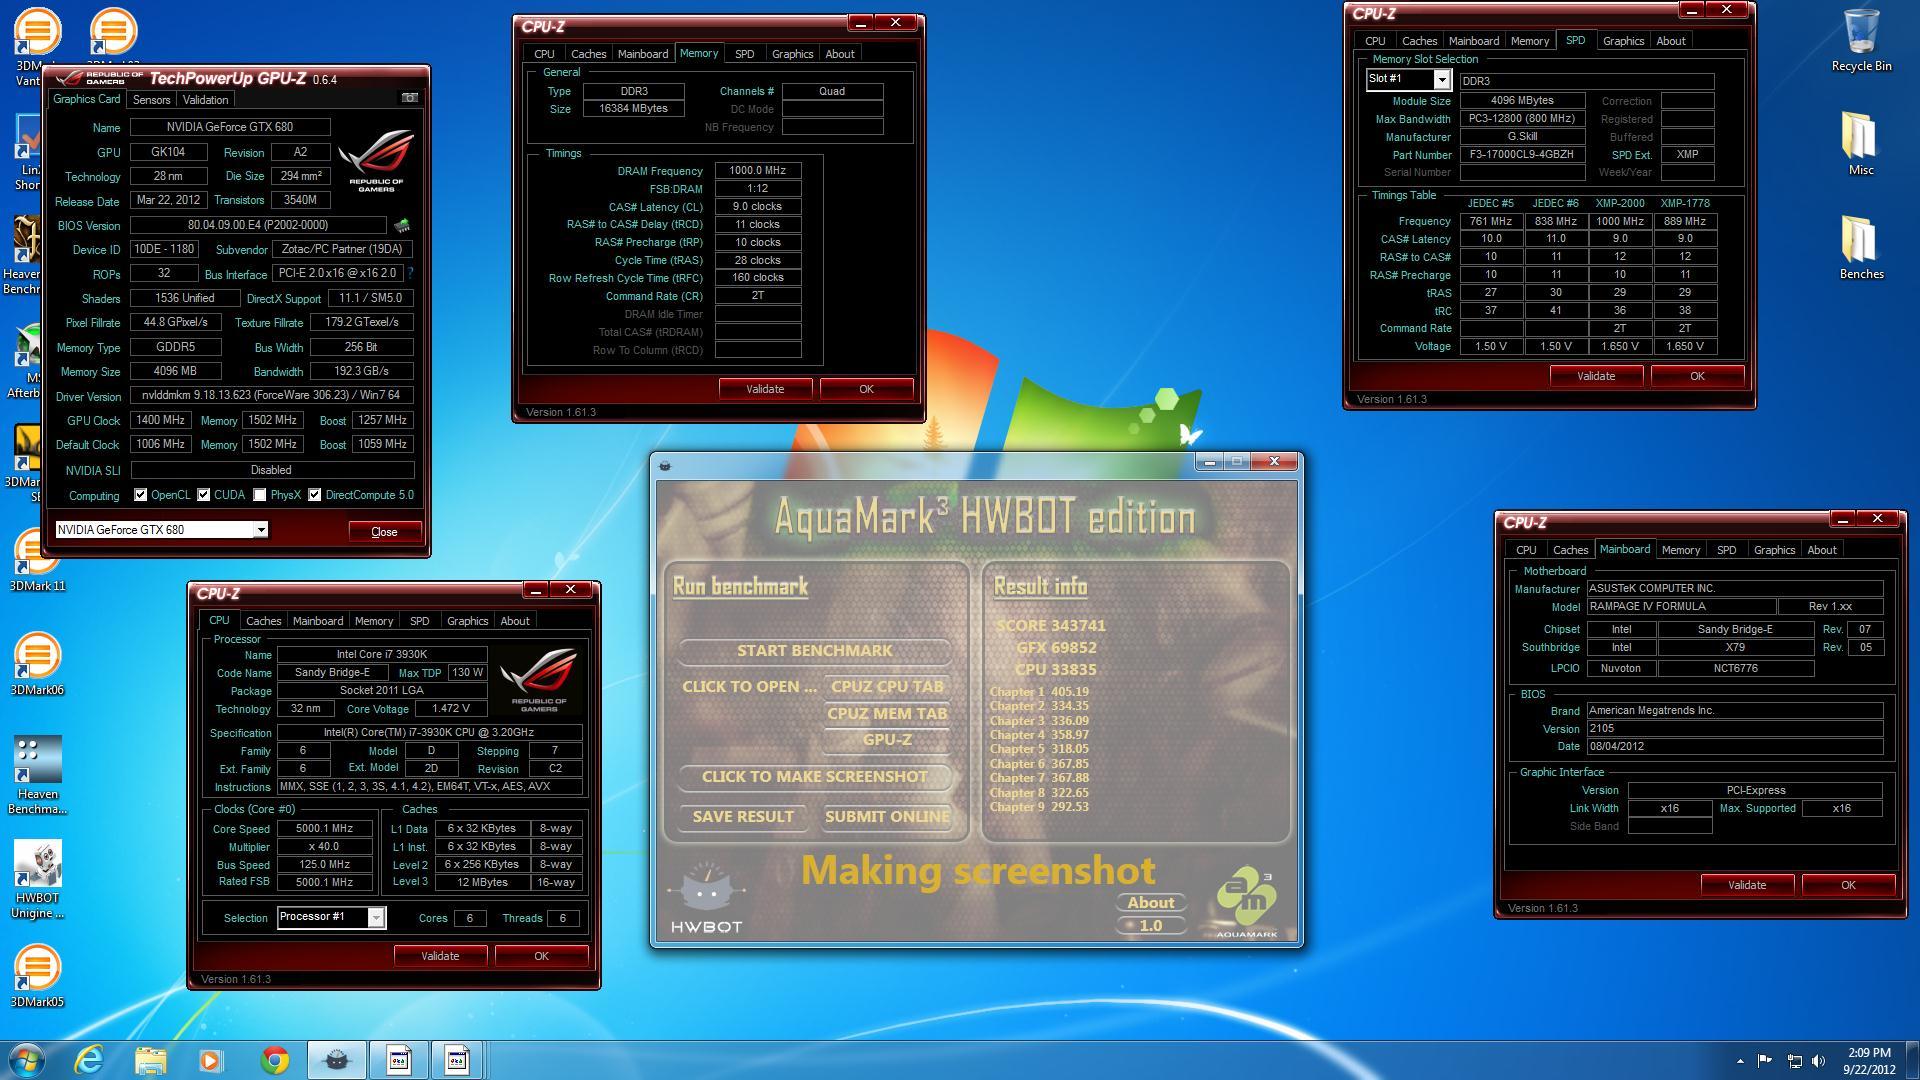Open the GPU selector dropdown in GPU-Z

point(261,530)
